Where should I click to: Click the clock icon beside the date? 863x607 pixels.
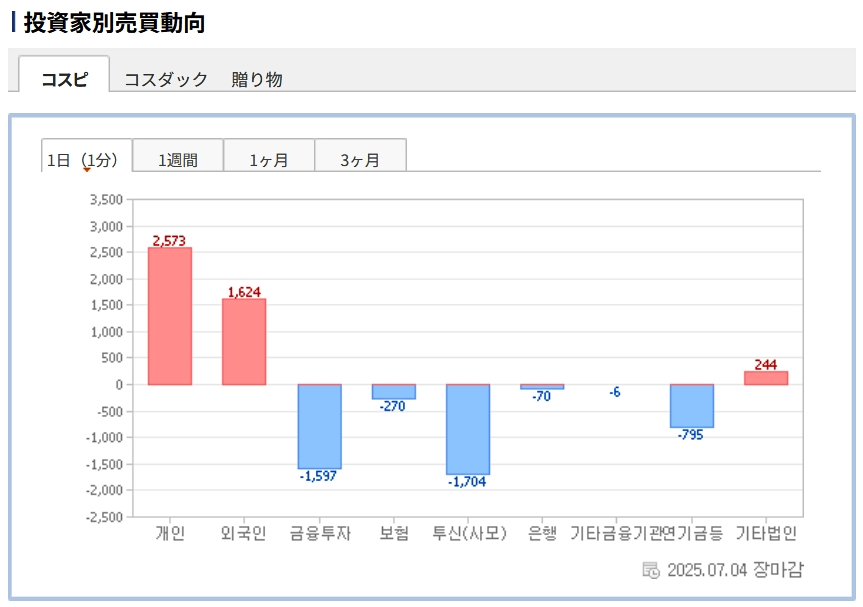[651, 570]
